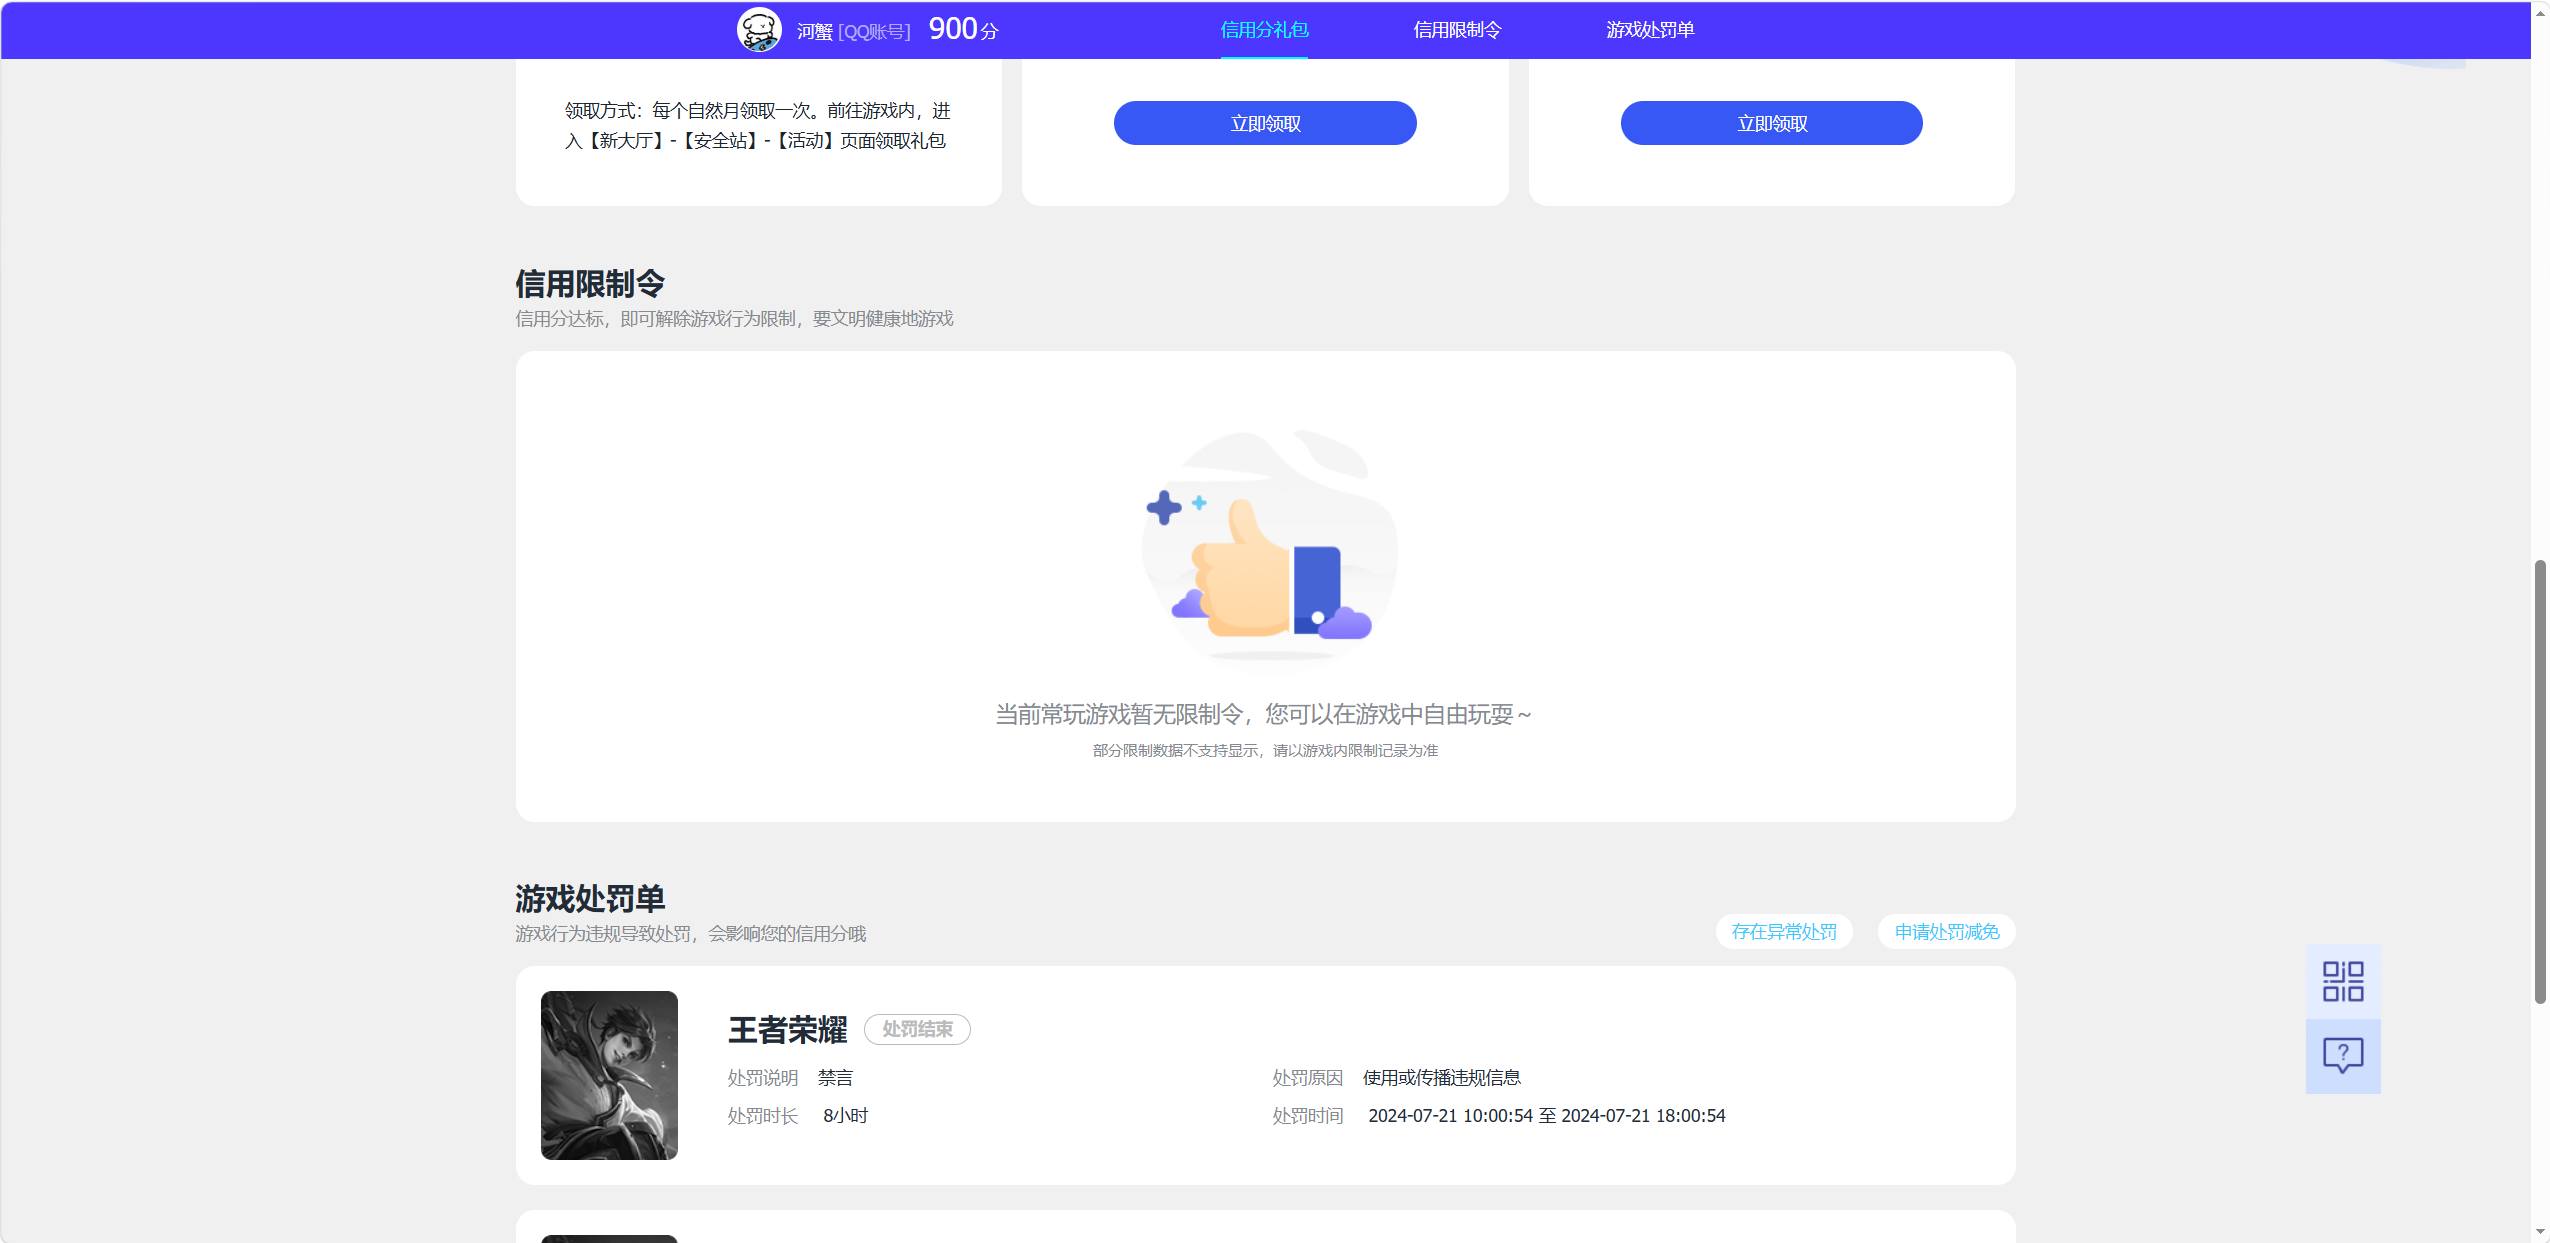
Task: Click 游戏处罚单 section heading
Action: click(x=590, y=899)
